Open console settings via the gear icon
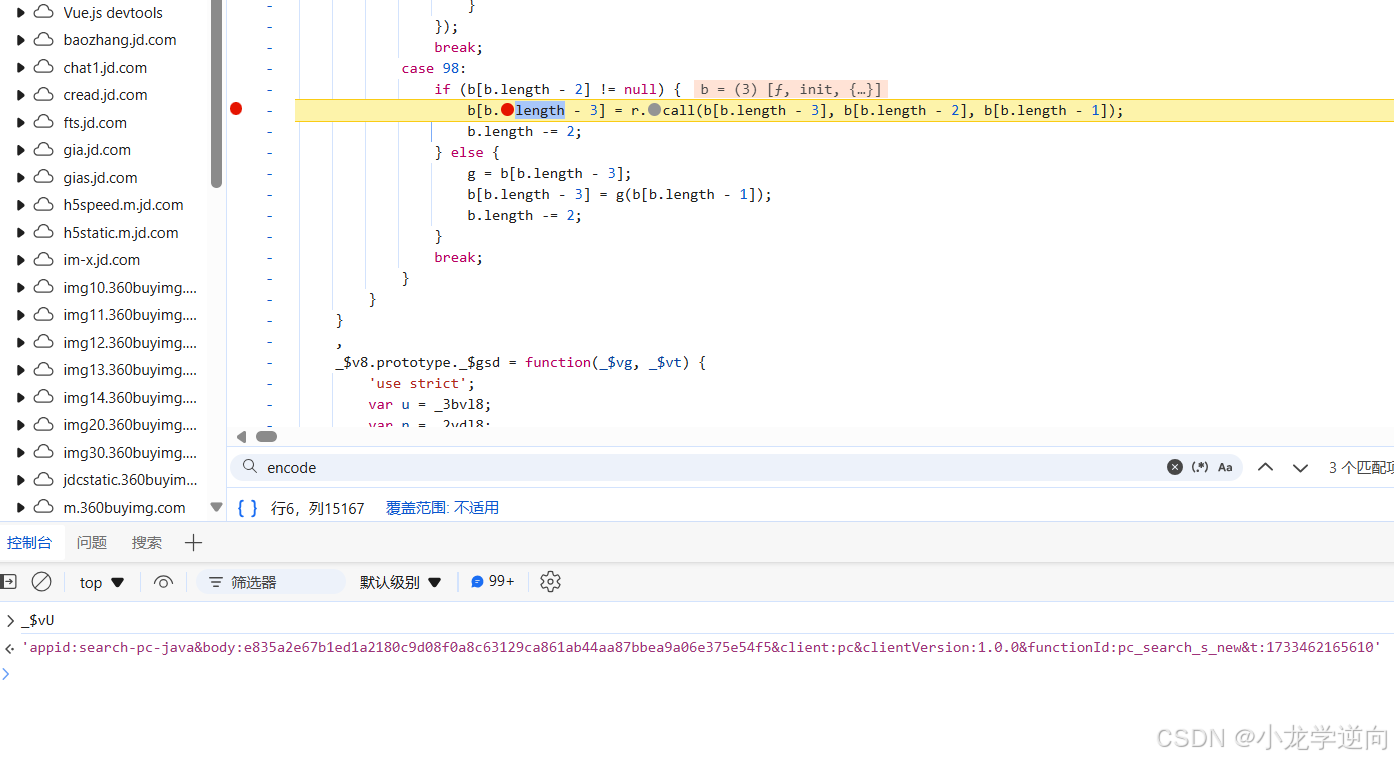 coord(549,581)
